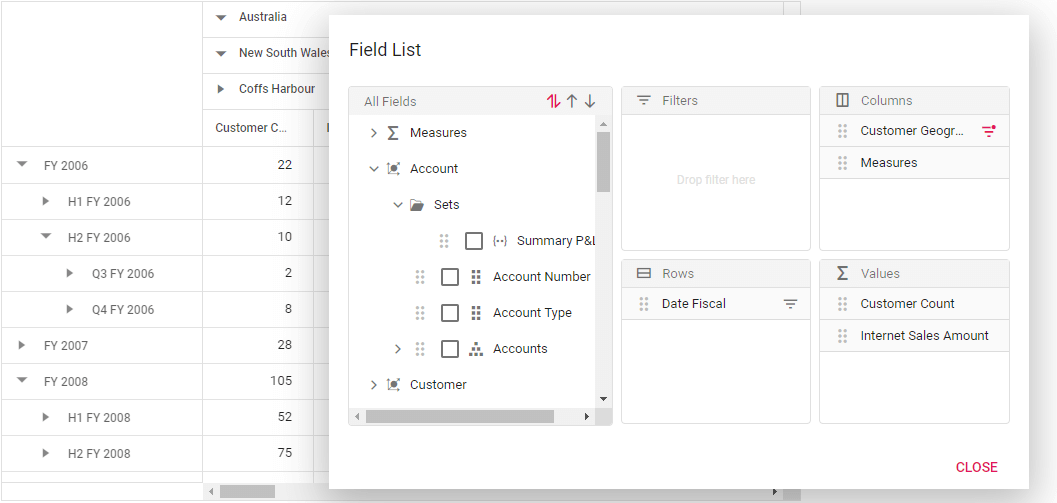Click the field tree horizontal scrollbar

pos(460,416)
